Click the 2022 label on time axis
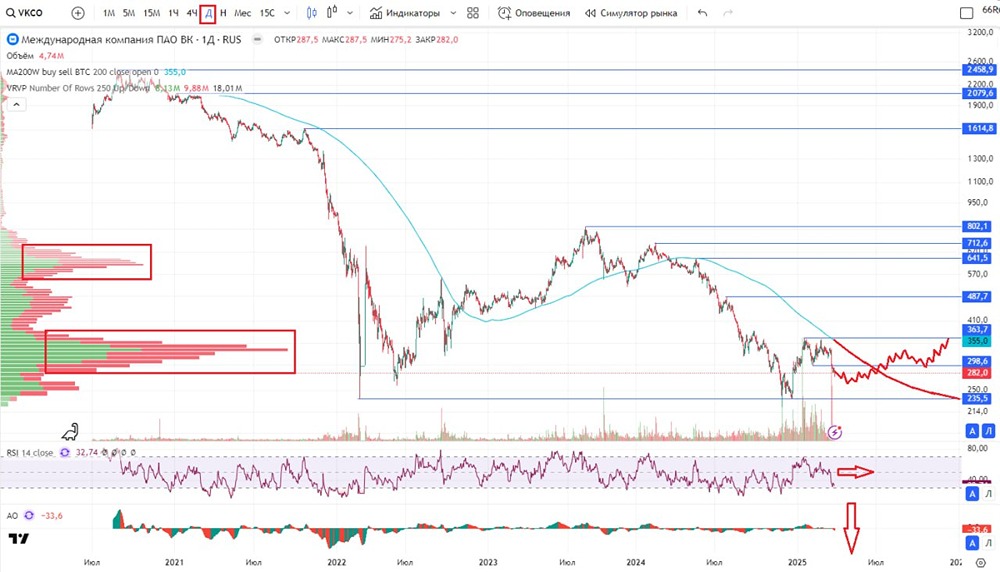 336,562
